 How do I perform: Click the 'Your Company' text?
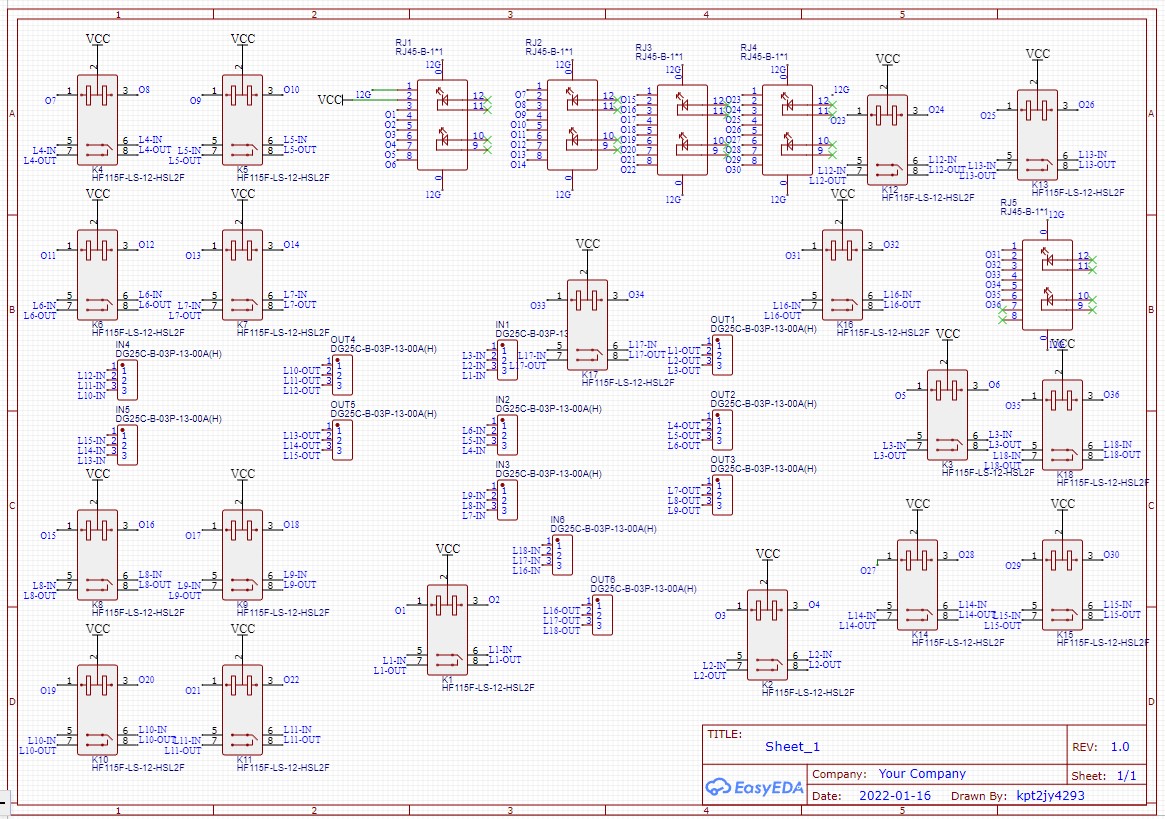(922, 774)
